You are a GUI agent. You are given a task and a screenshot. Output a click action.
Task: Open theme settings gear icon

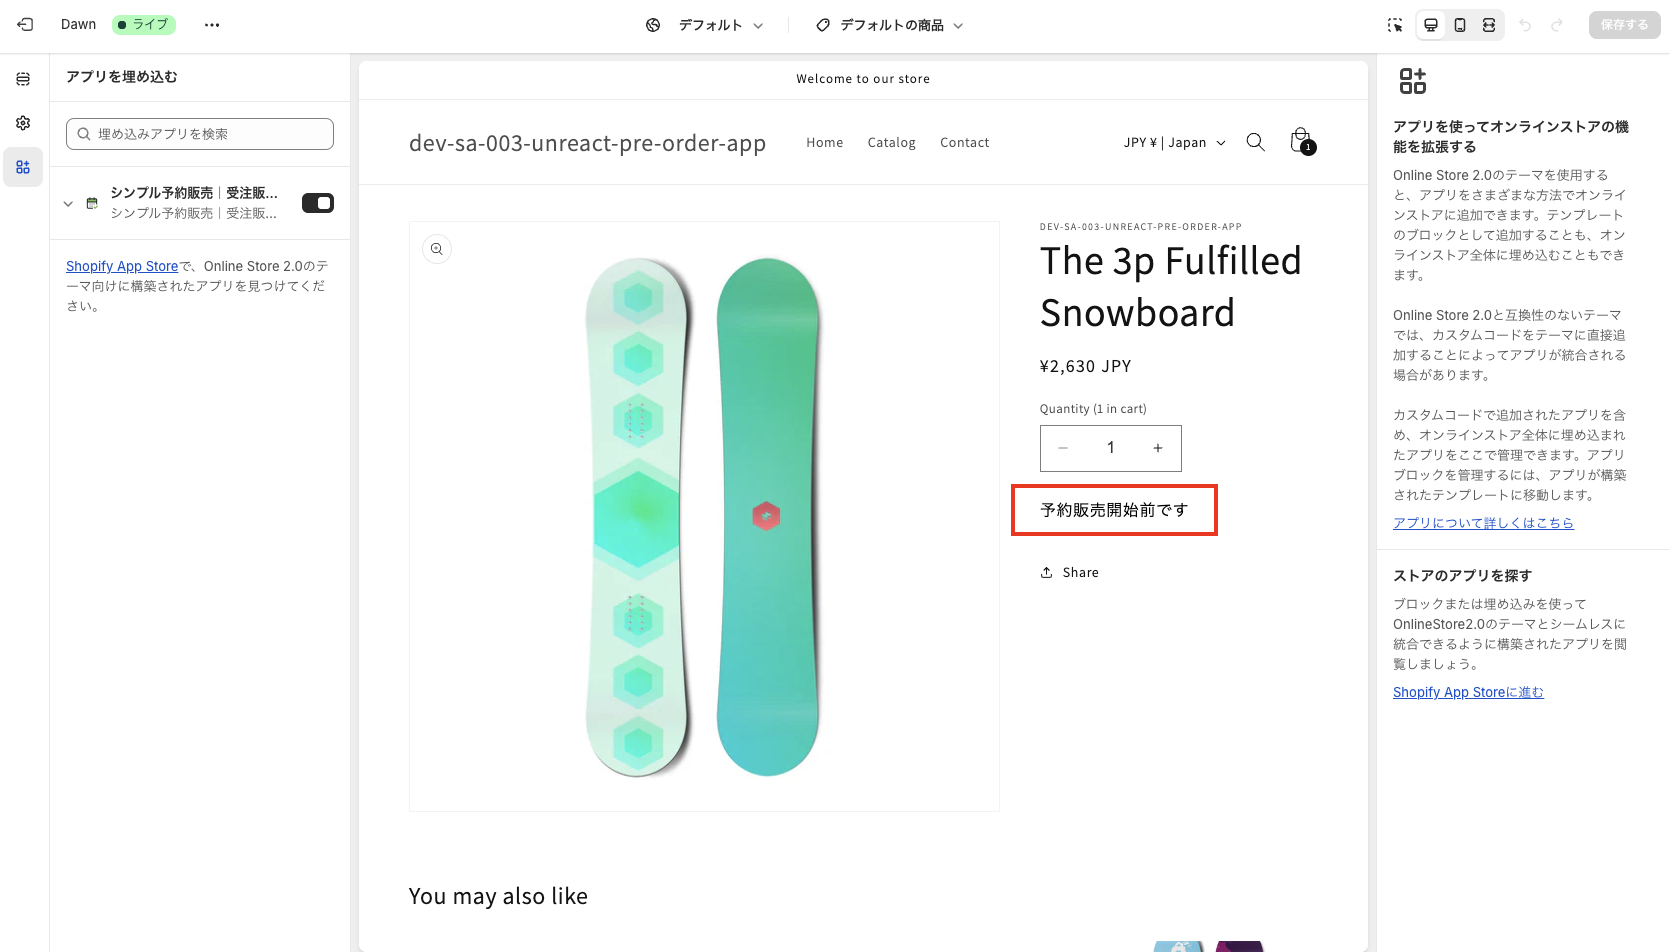tap(23, 122)
